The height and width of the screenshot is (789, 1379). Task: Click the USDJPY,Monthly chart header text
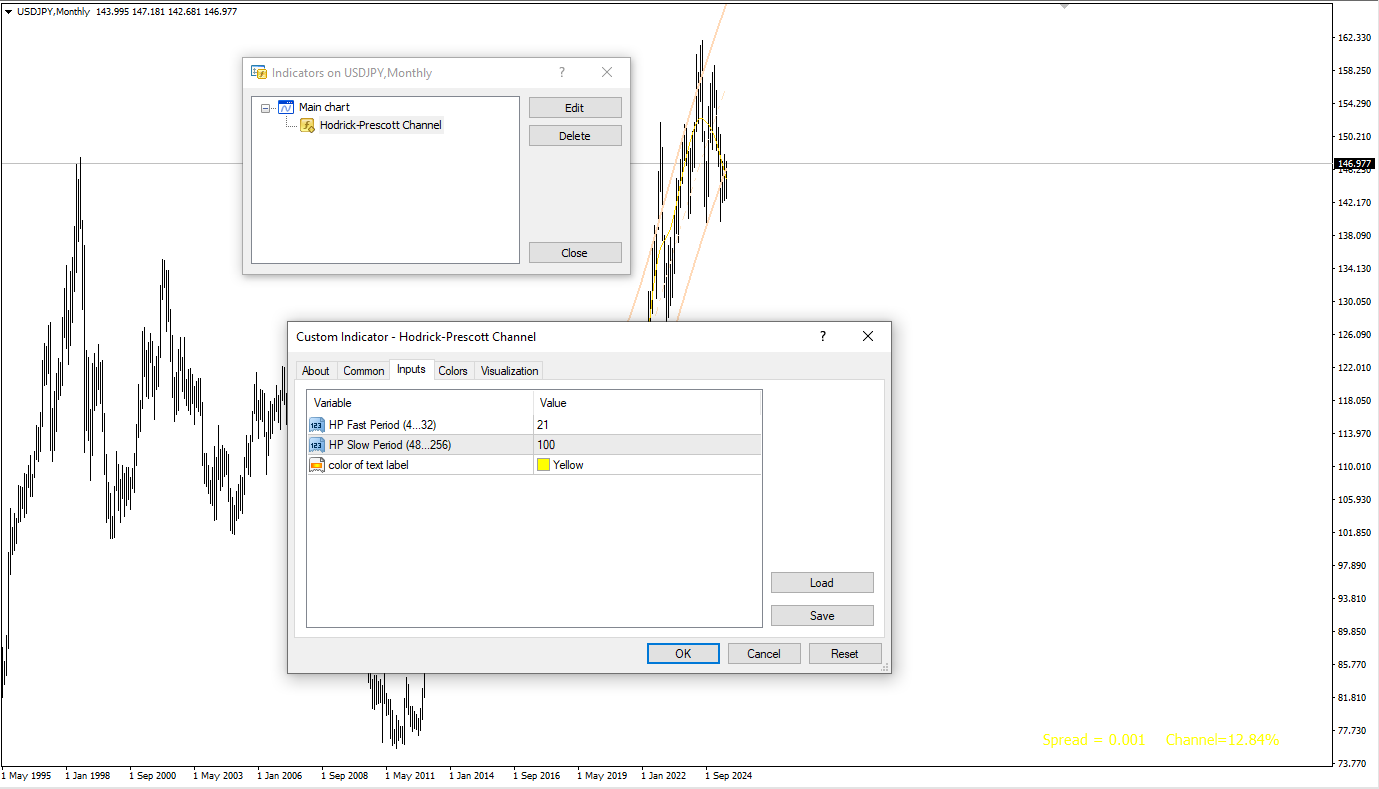pos(52,11)
